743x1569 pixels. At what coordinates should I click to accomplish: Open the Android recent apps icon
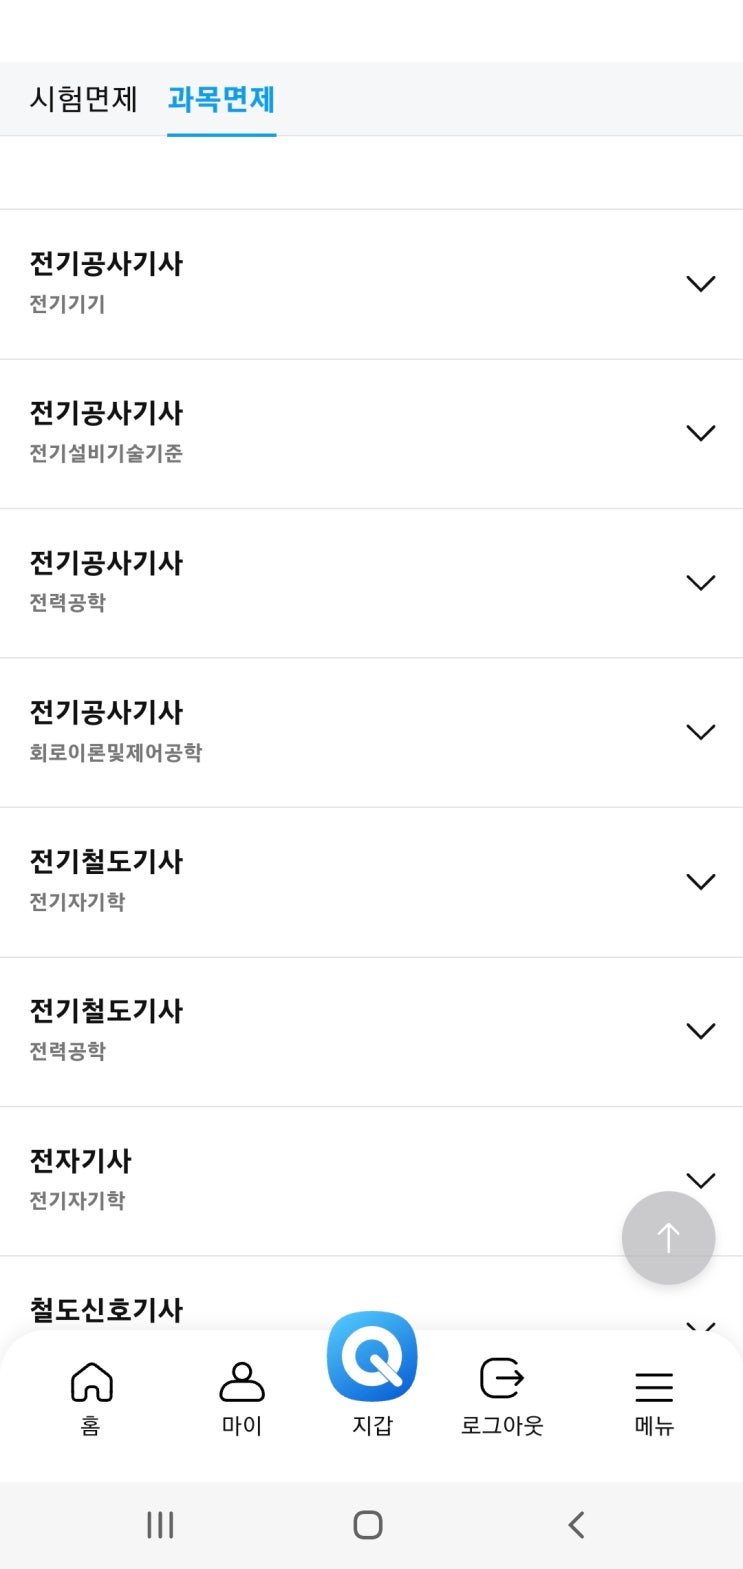pos(160,1525)
